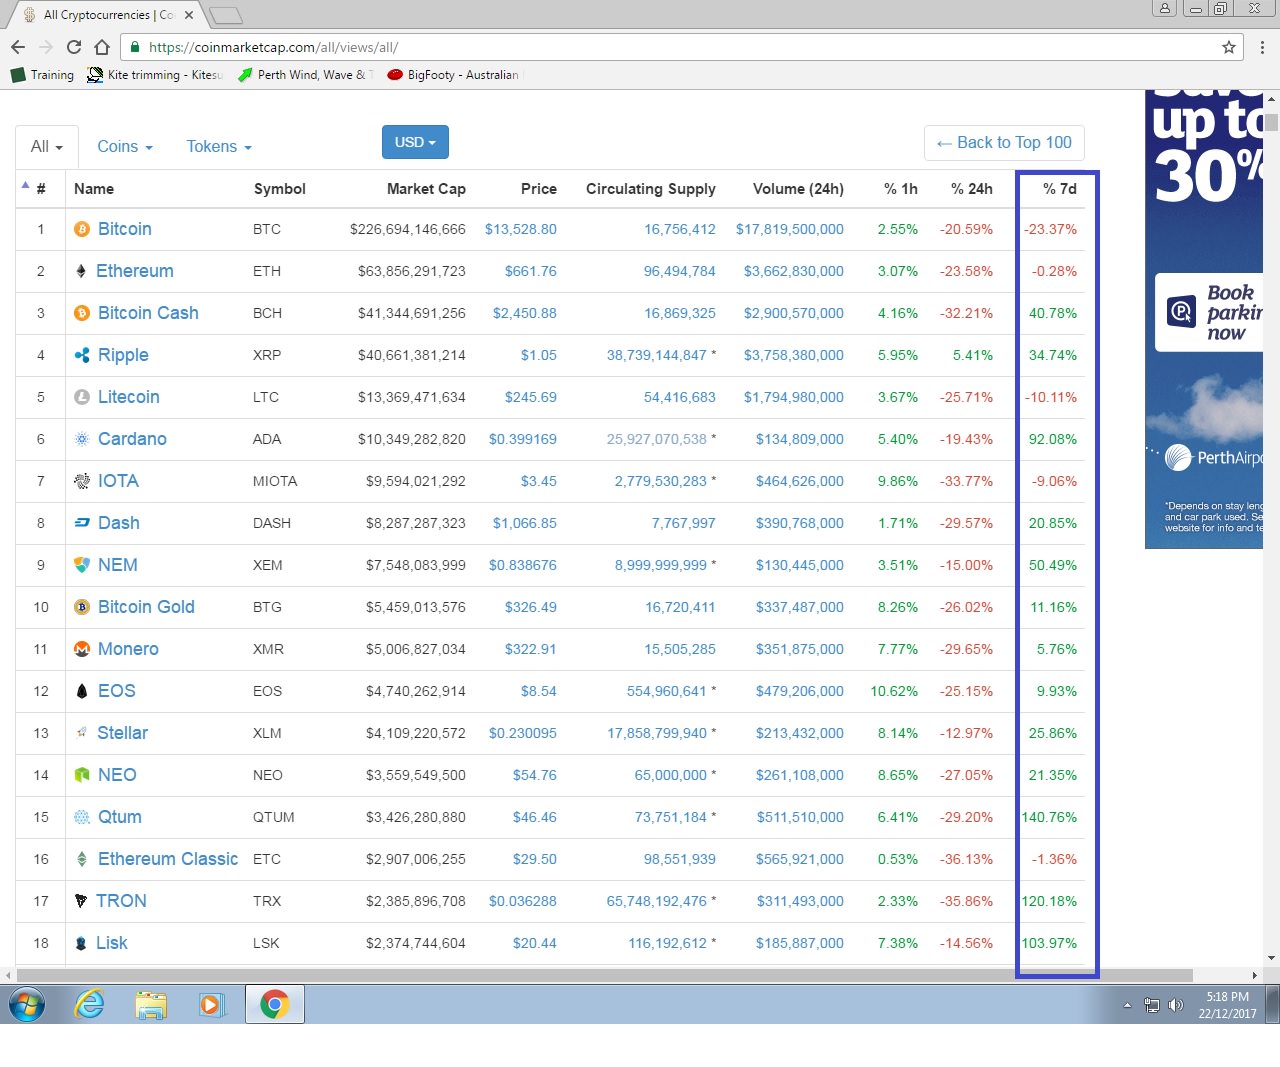This screenshot has width=1280, height=1067.
Task: Click the Monero logo icon
Action: pos(82,649)
